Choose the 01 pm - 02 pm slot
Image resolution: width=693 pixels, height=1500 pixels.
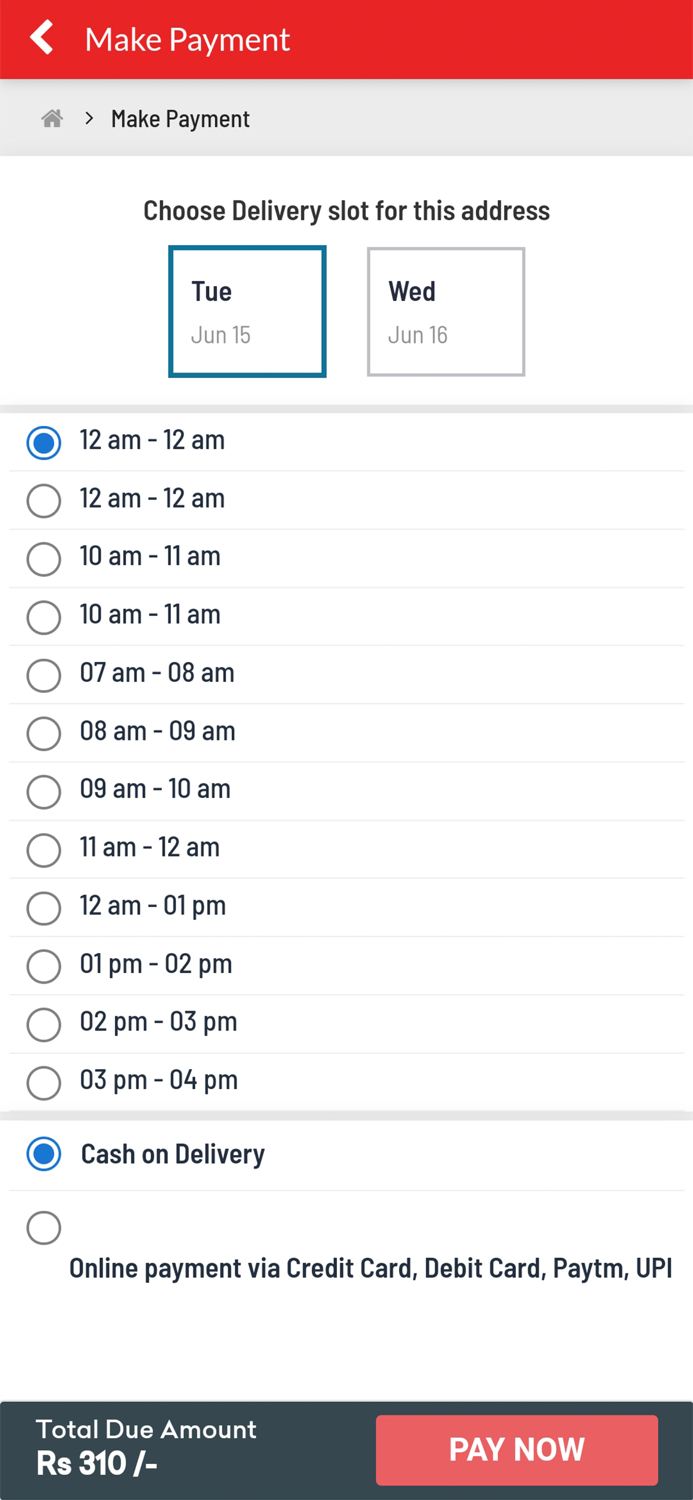(x=44, y=966)
